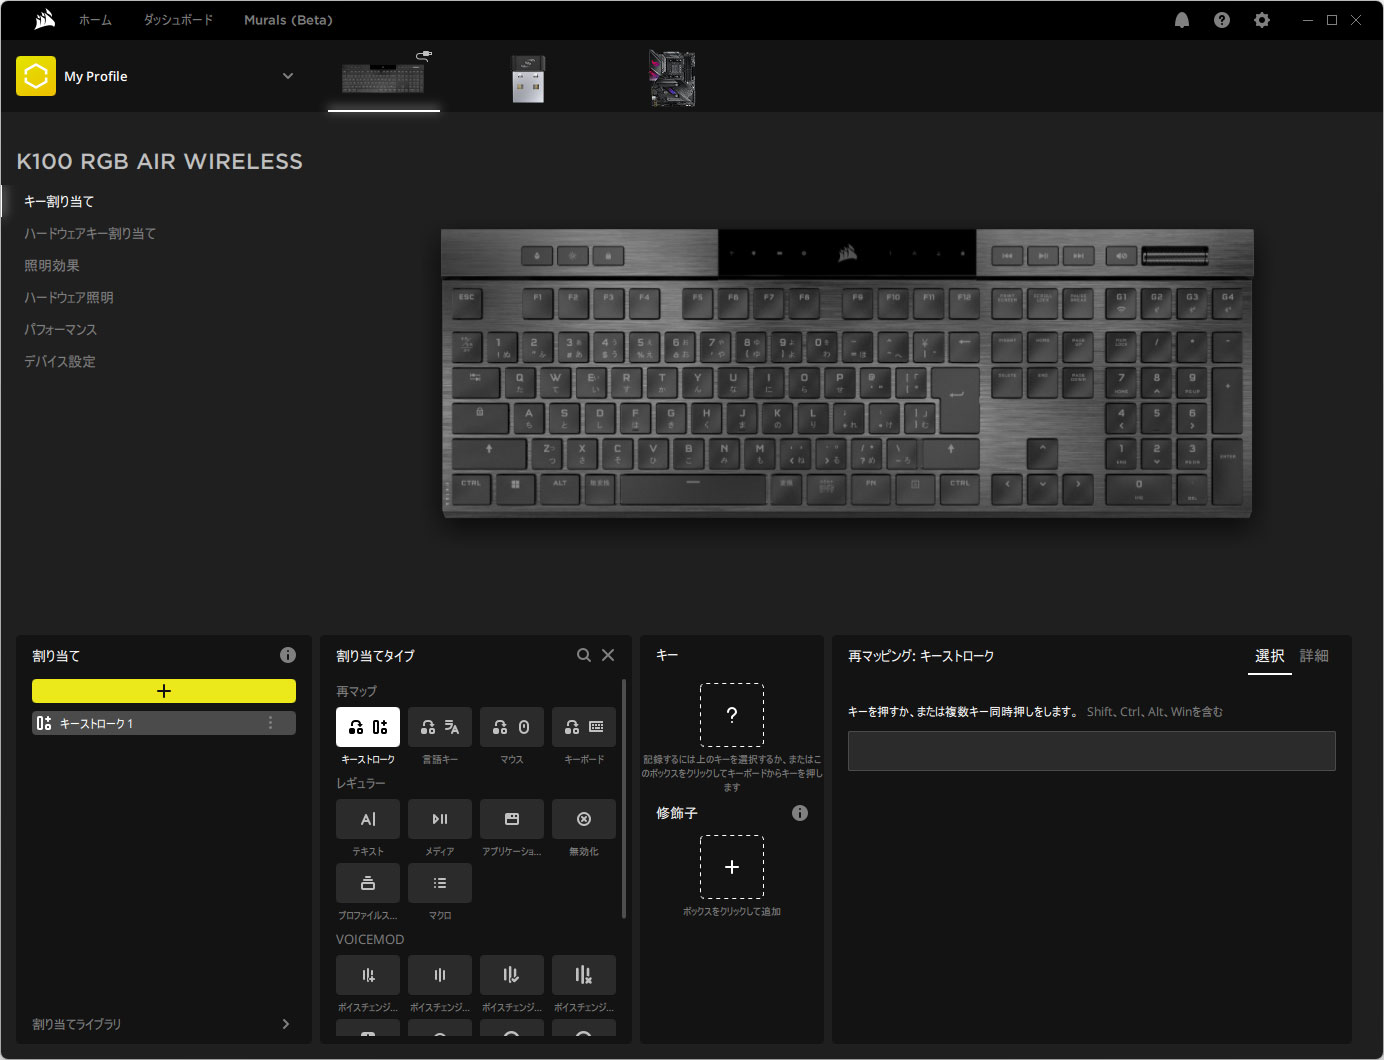Screen dimensions: 1384x1060
Task: Choose the 言語キー assignment type
Action: 439,727
